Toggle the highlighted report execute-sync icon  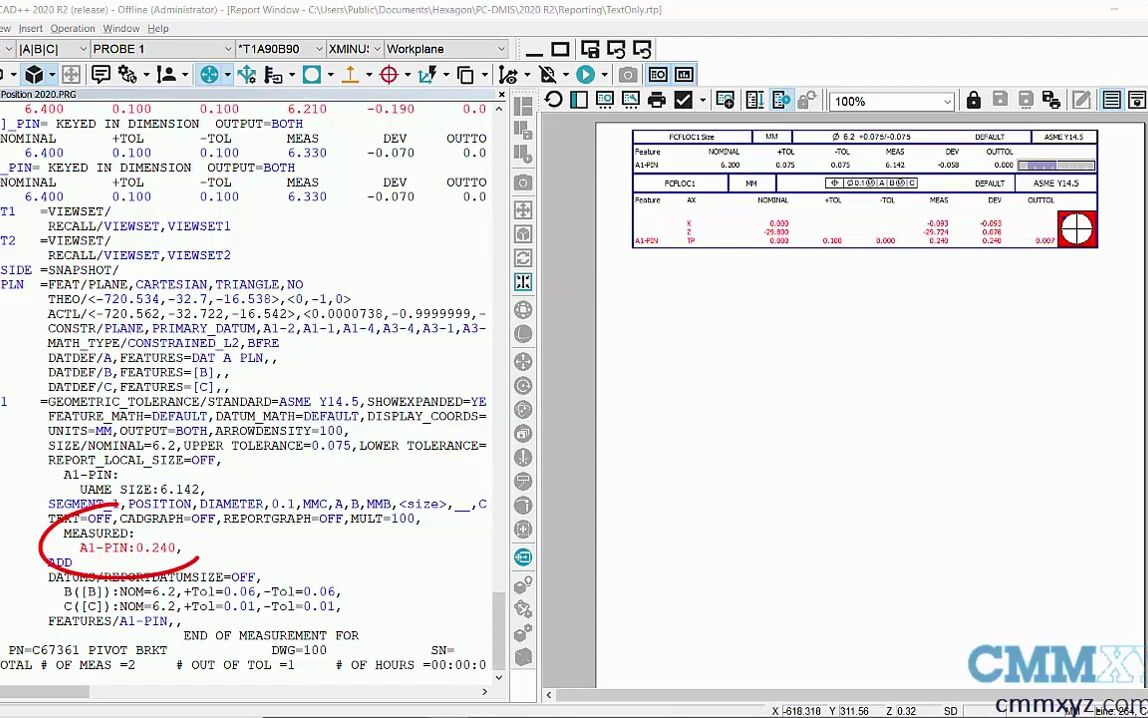tap(781, 100)
